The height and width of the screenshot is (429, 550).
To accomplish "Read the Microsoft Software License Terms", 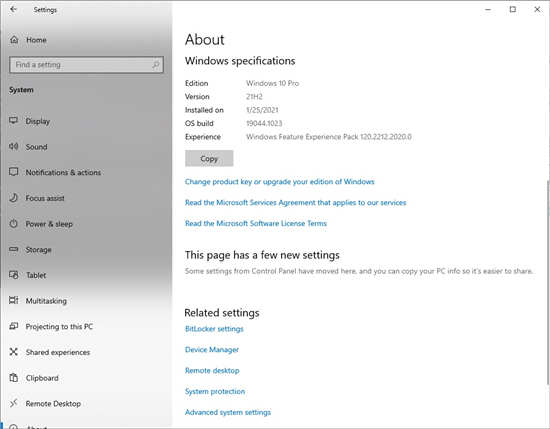I will tap(256, 223).
